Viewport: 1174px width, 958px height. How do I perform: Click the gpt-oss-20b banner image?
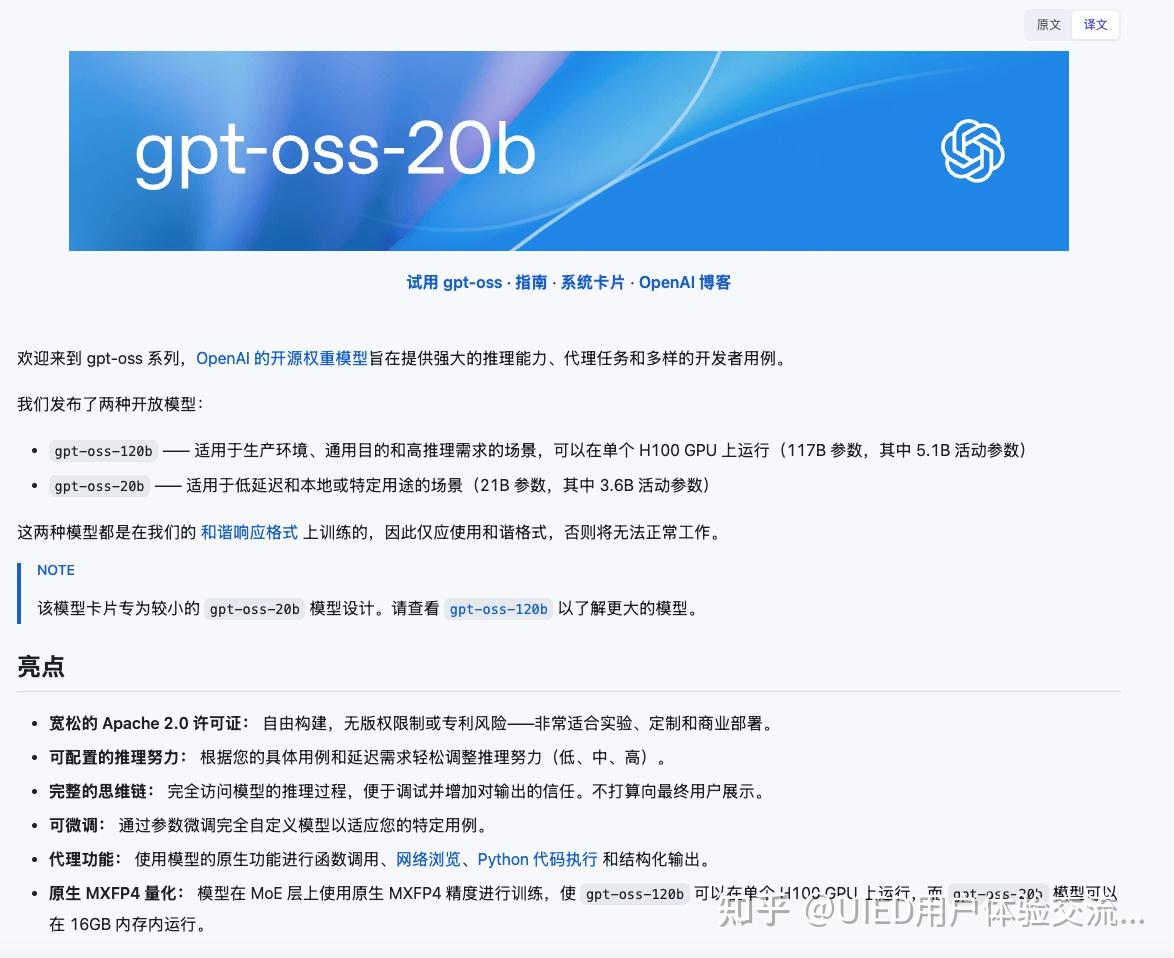coord(569,151)
